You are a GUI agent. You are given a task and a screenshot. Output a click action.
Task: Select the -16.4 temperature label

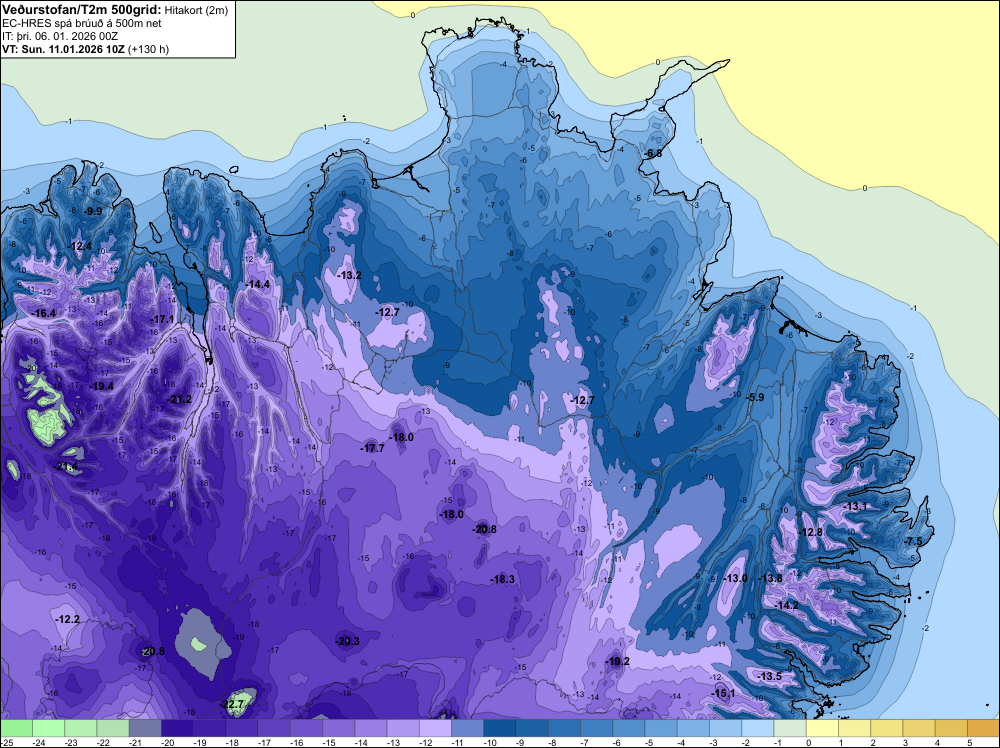(44, 313)
